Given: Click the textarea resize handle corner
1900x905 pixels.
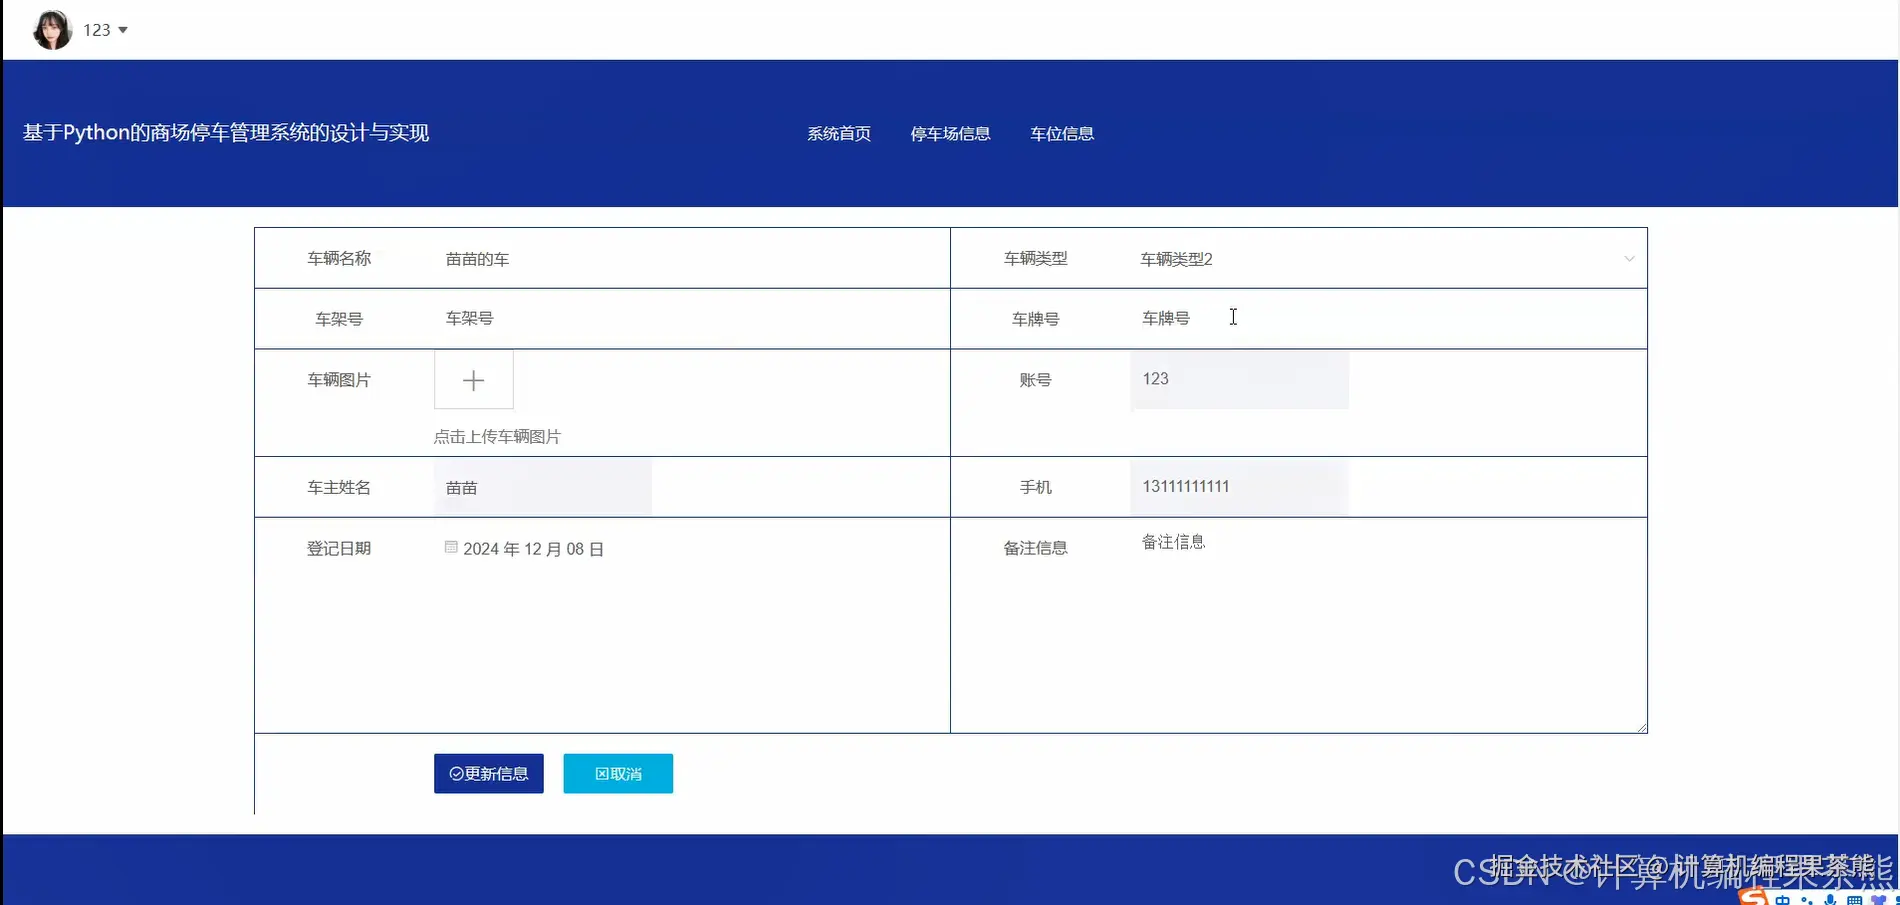Looking at the screenshot, I should coord(1642,728).
